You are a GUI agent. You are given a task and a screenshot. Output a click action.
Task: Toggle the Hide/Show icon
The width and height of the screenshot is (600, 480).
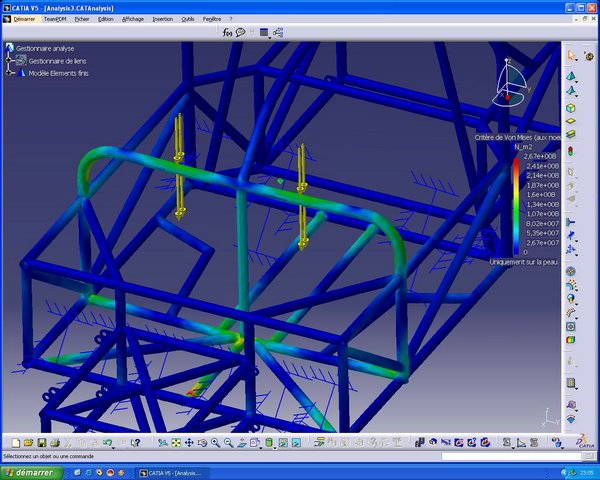point(283,443)
